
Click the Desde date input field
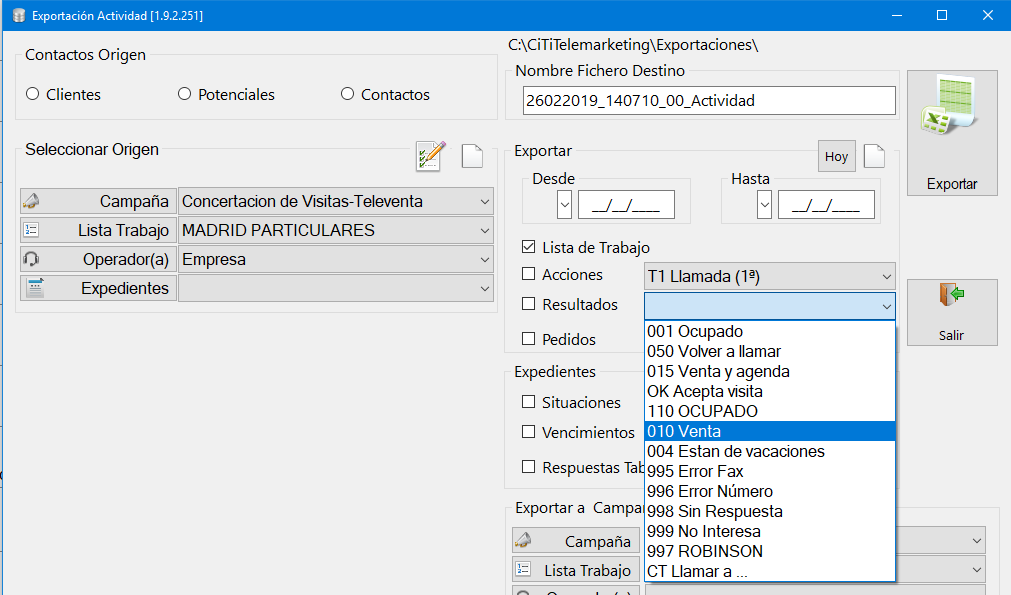[x=626, y=205]
